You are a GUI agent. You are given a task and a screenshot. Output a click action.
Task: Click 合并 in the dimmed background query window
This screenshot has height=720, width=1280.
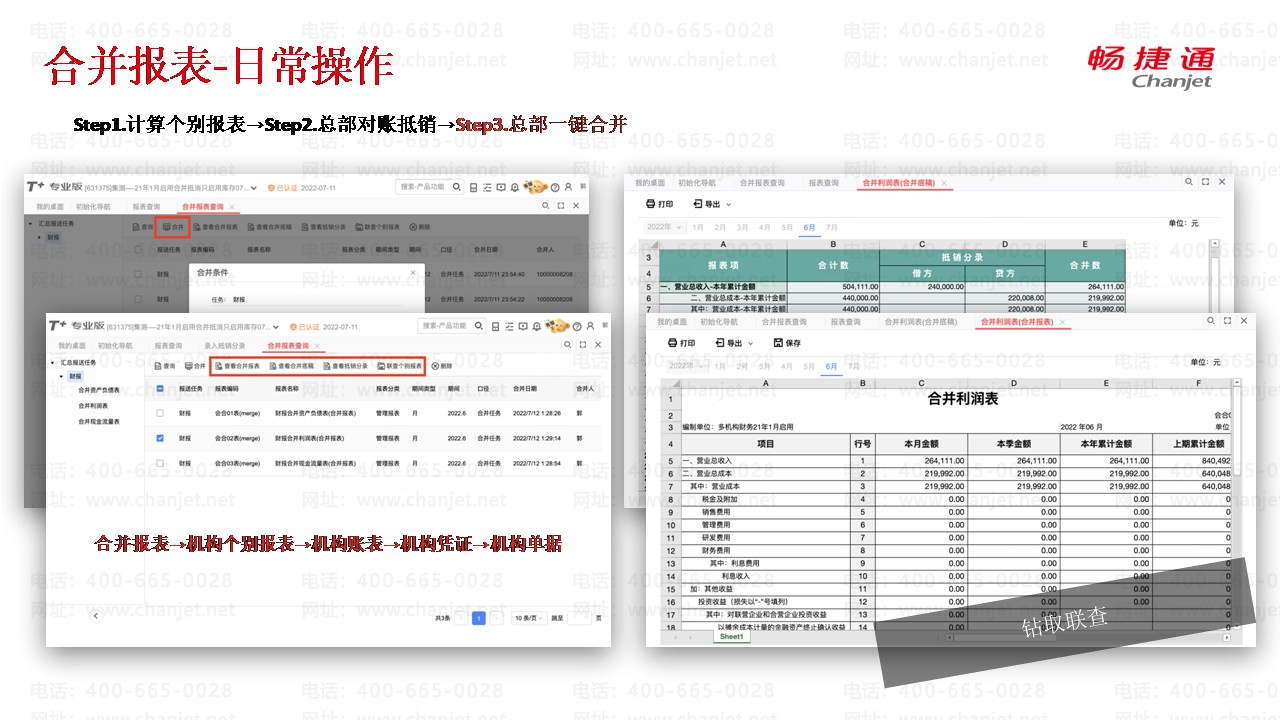(174, 227)
